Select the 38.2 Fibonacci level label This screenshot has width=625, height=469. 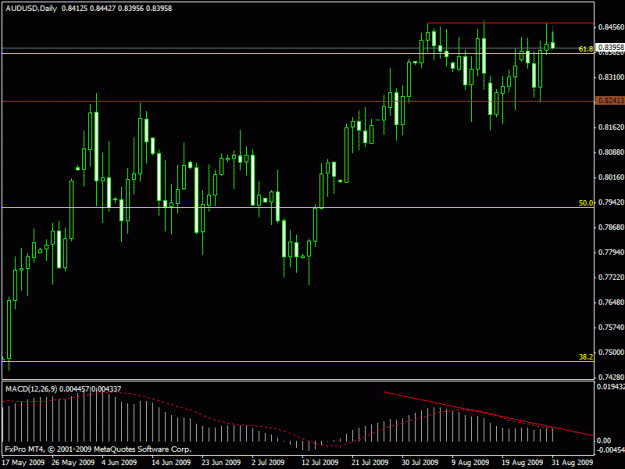[x=586, y=357]
